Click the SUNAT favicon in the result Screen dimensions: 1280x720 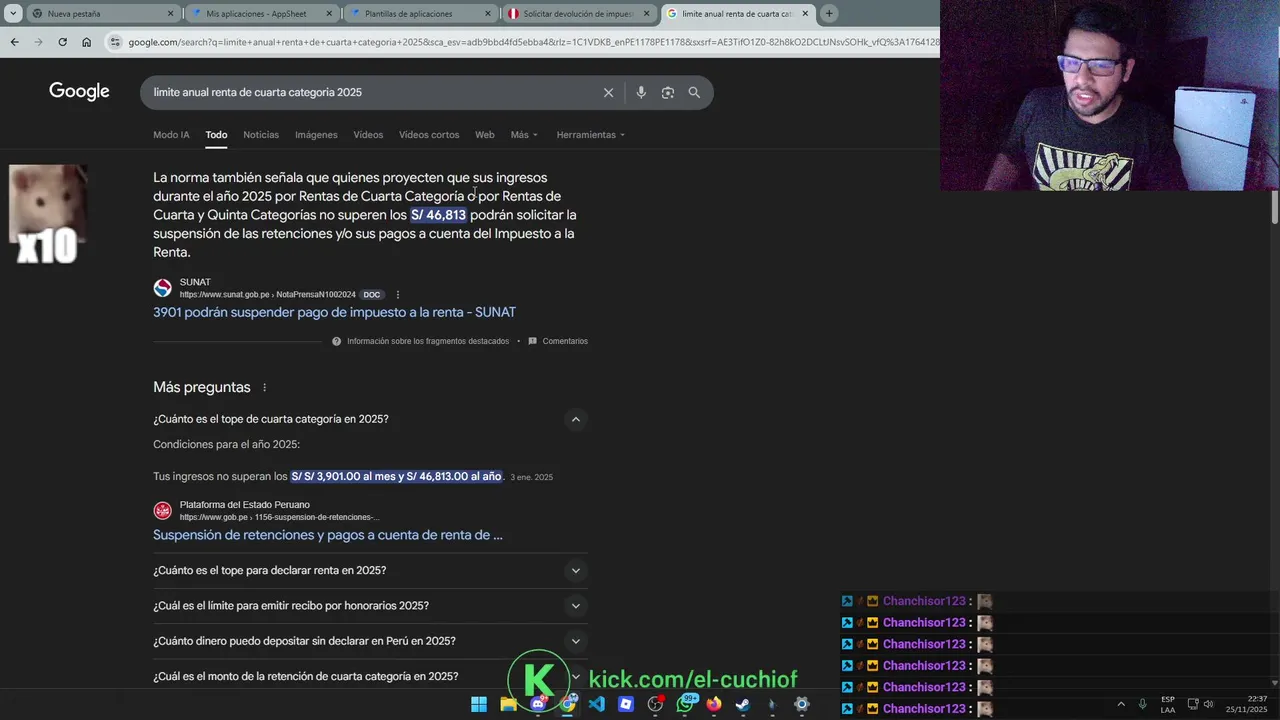[162, 288]
